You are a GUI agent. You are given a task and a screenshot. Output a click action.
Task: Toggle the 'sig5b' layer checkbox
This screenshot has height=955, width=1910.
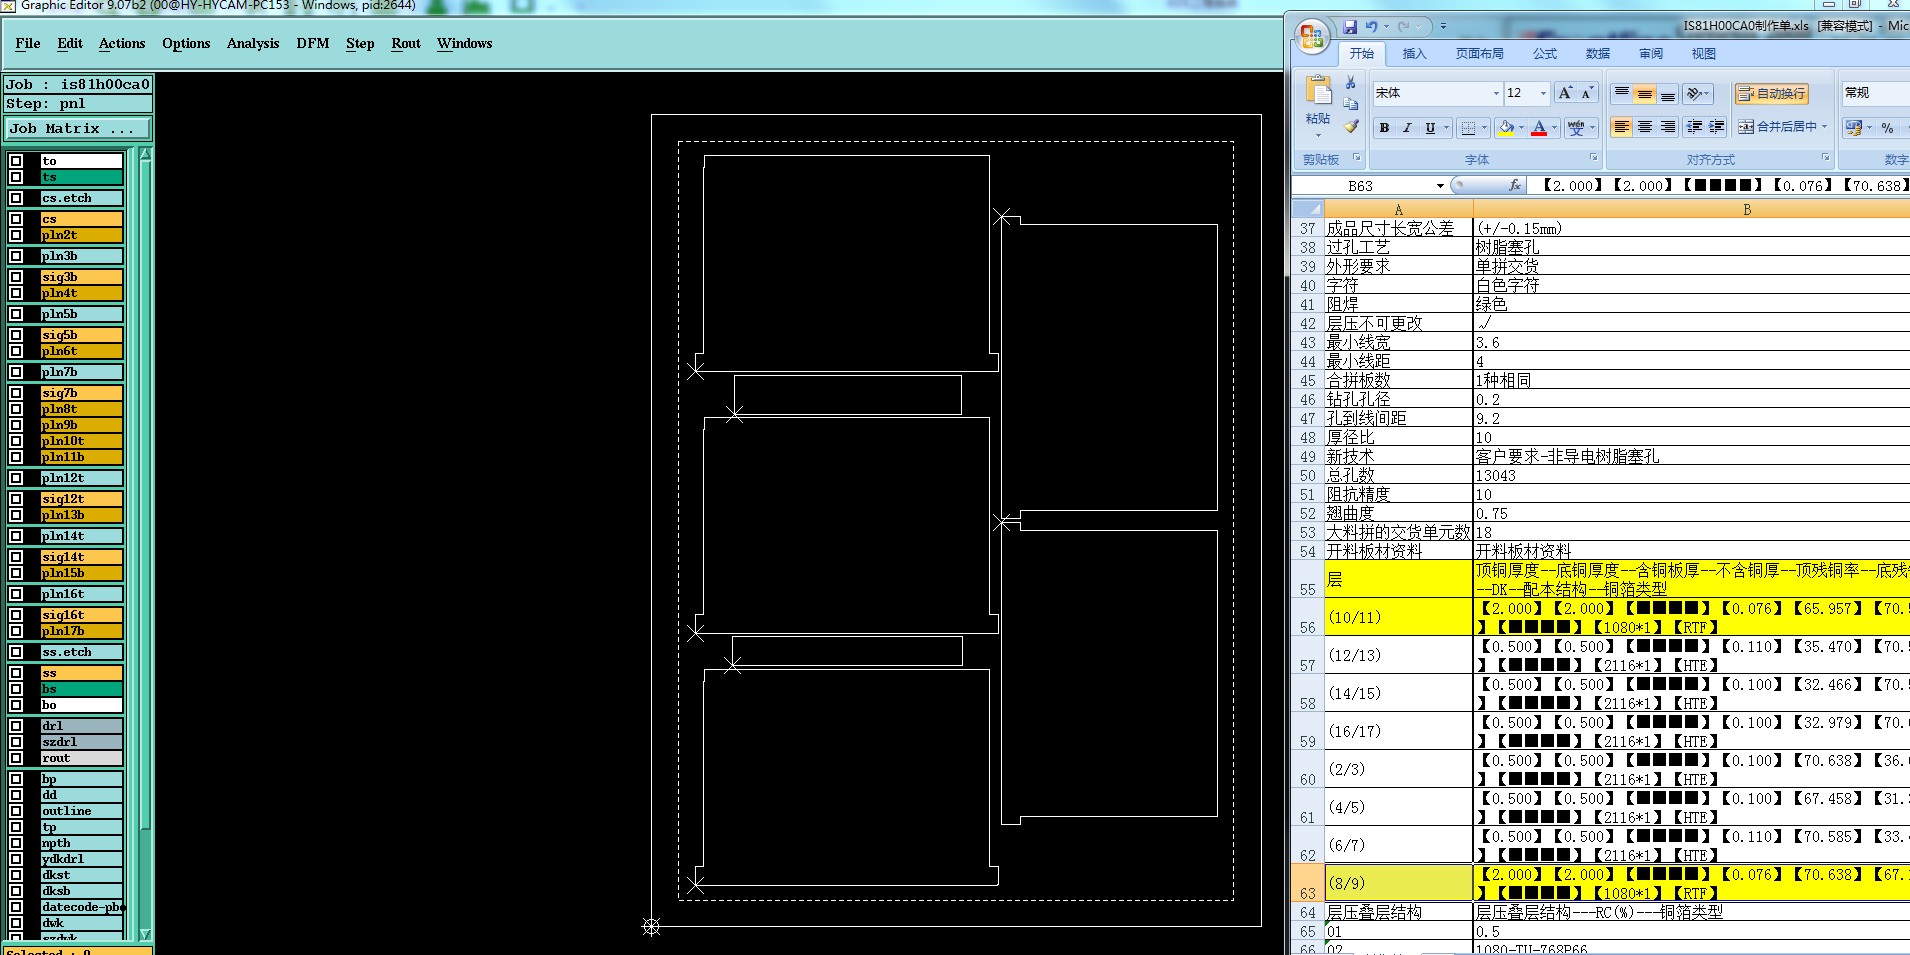[16, 335]
